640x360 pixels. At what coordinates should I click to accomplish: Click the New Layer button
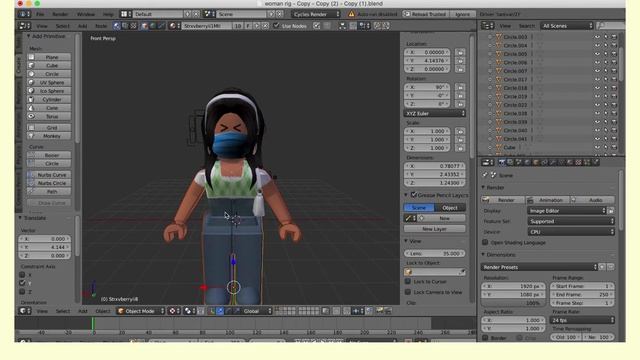[435, 229]
